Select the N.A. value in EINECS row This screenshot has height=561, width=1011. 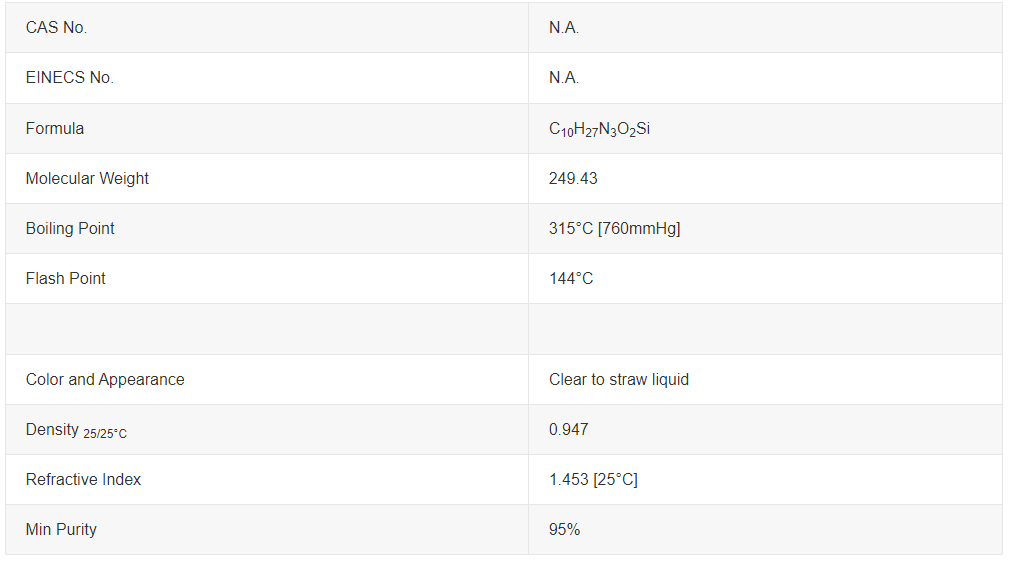(564, 78)
